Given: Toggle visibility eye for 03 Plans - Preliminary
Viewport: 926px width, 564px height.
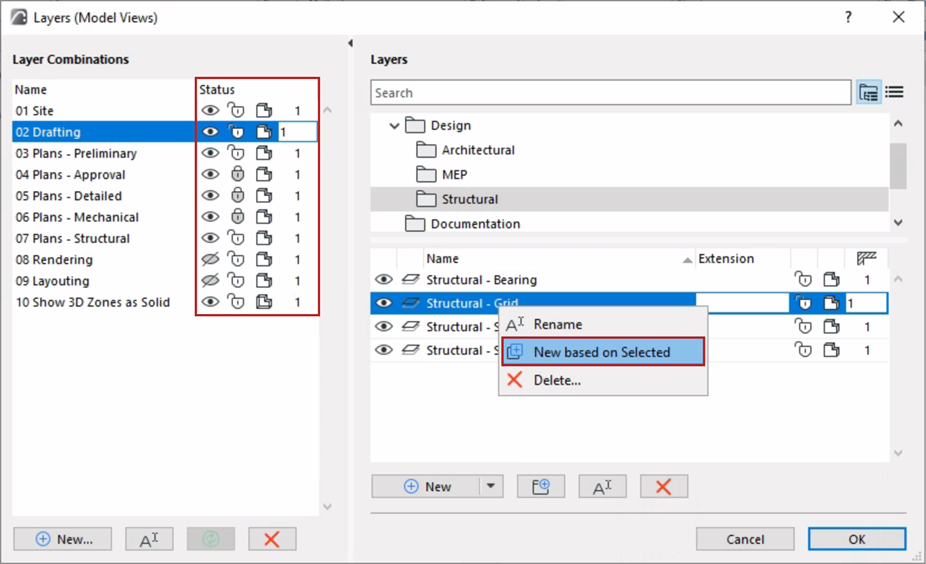Looking at the screenshot, I should coord(210,153).
